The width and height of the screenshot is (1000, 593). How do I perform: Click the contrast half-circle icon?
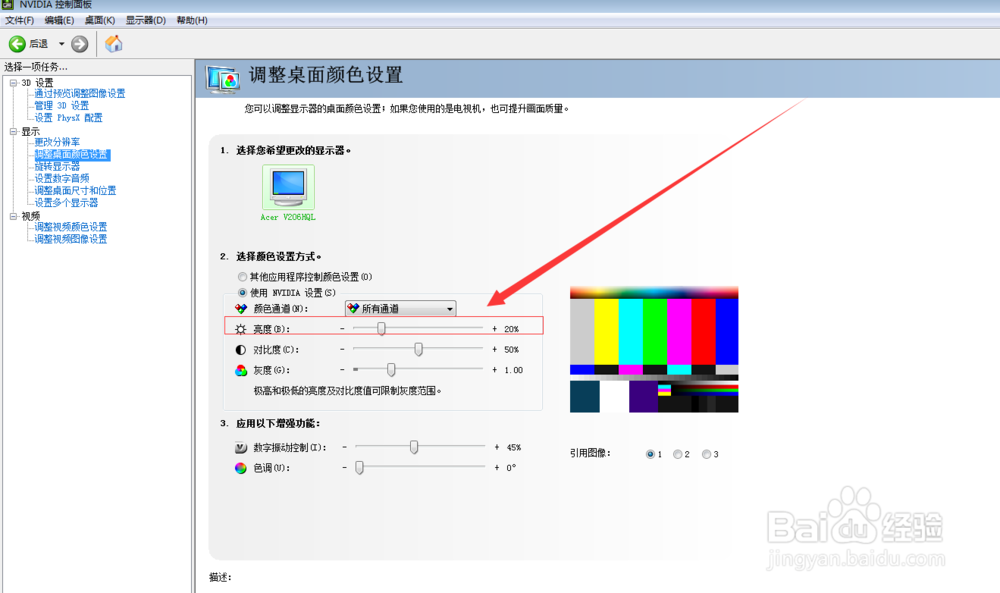point(240,349)
